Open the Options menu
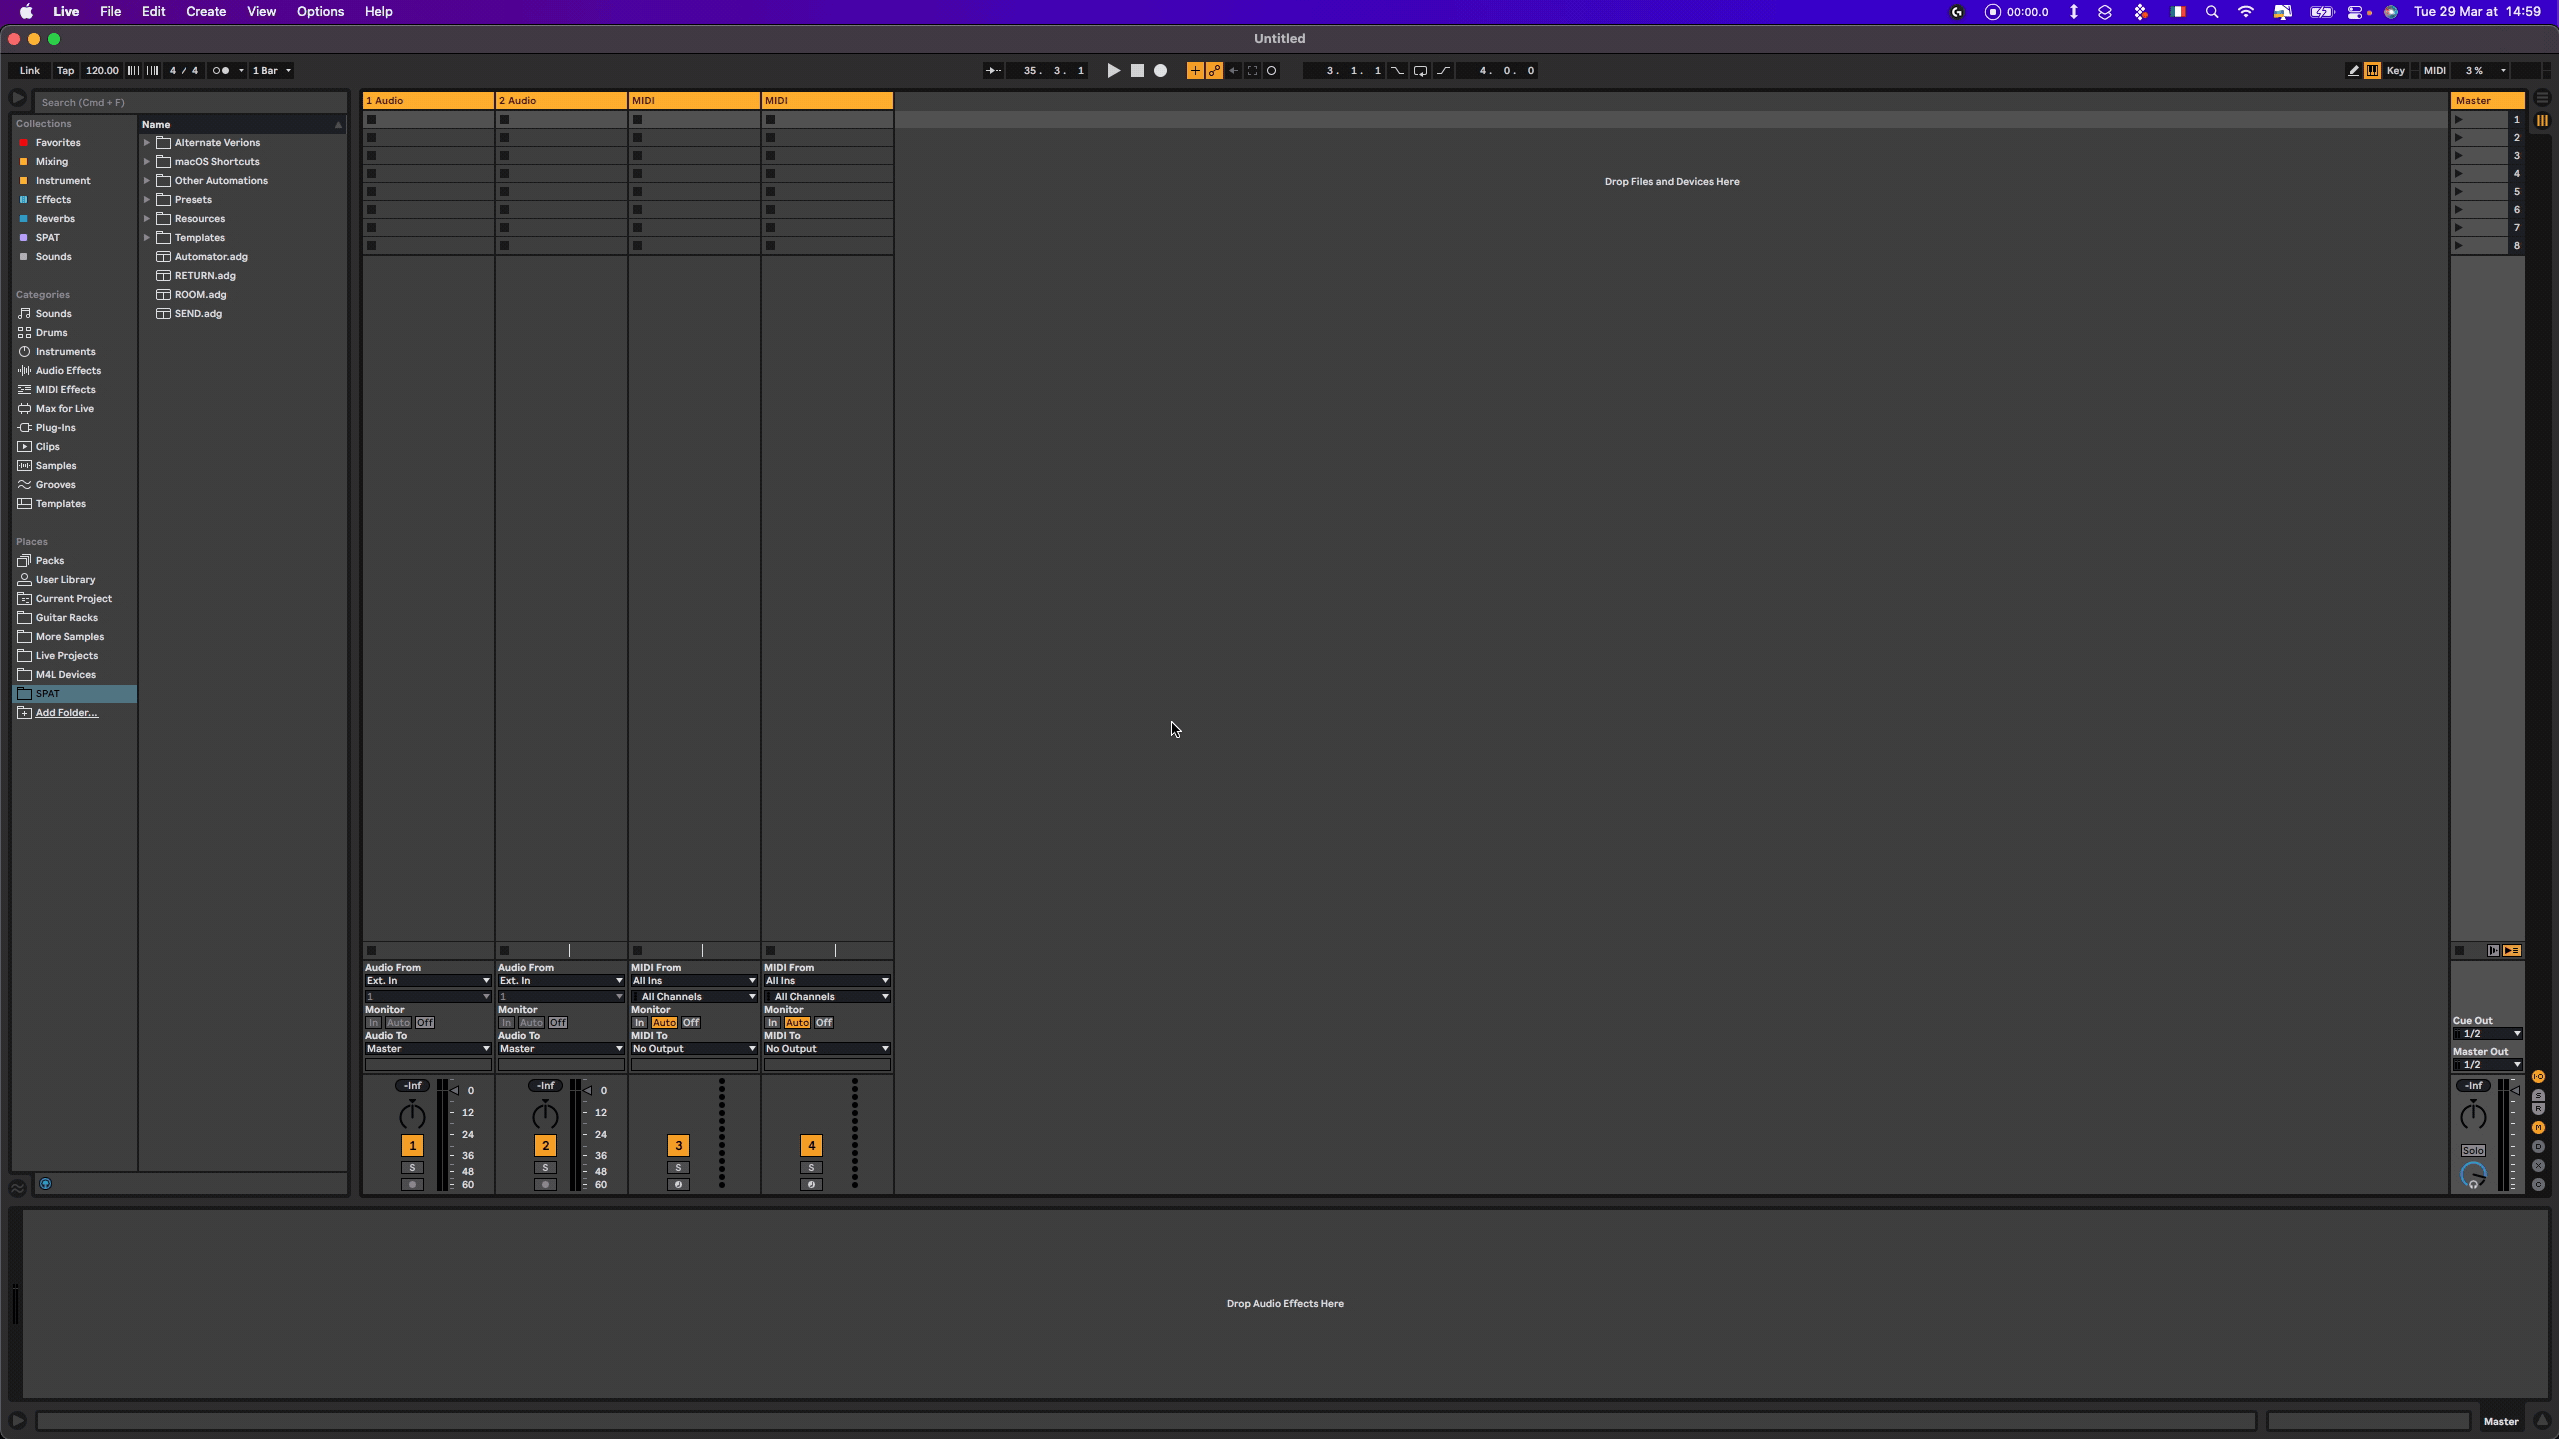The image size is (2559, 1439). (320, 12)
